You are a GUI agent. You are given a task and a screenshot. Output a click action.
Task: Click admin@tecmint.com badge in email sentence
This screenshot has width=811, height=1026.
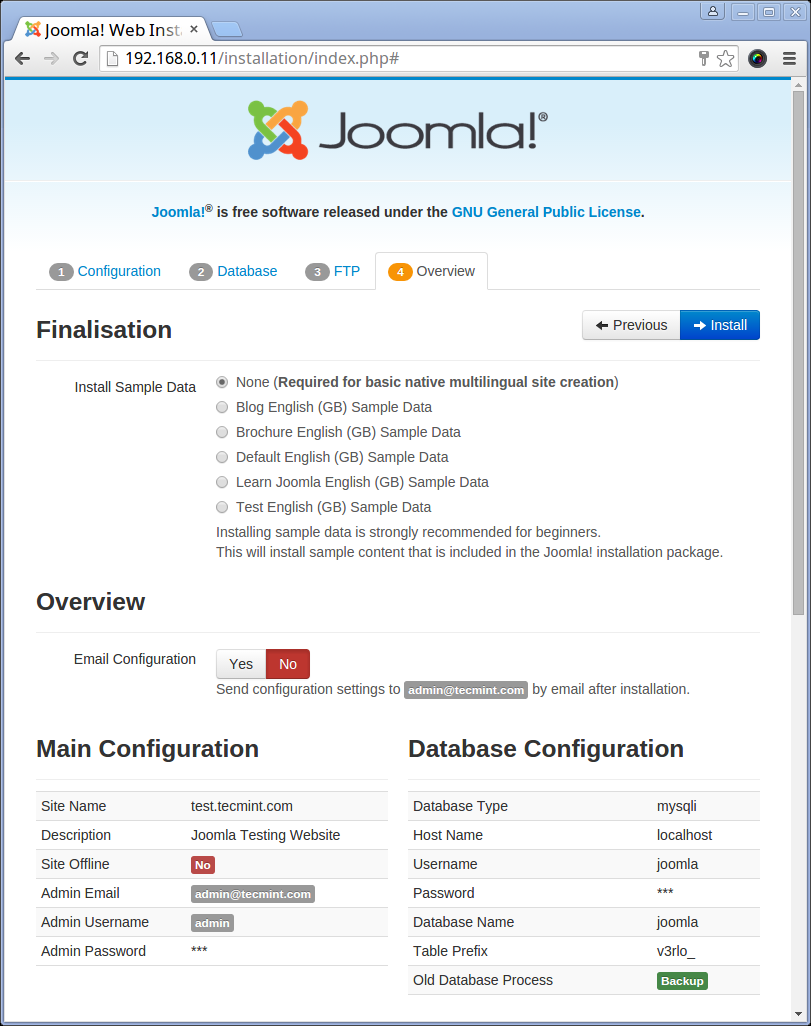tap(466, 690)
